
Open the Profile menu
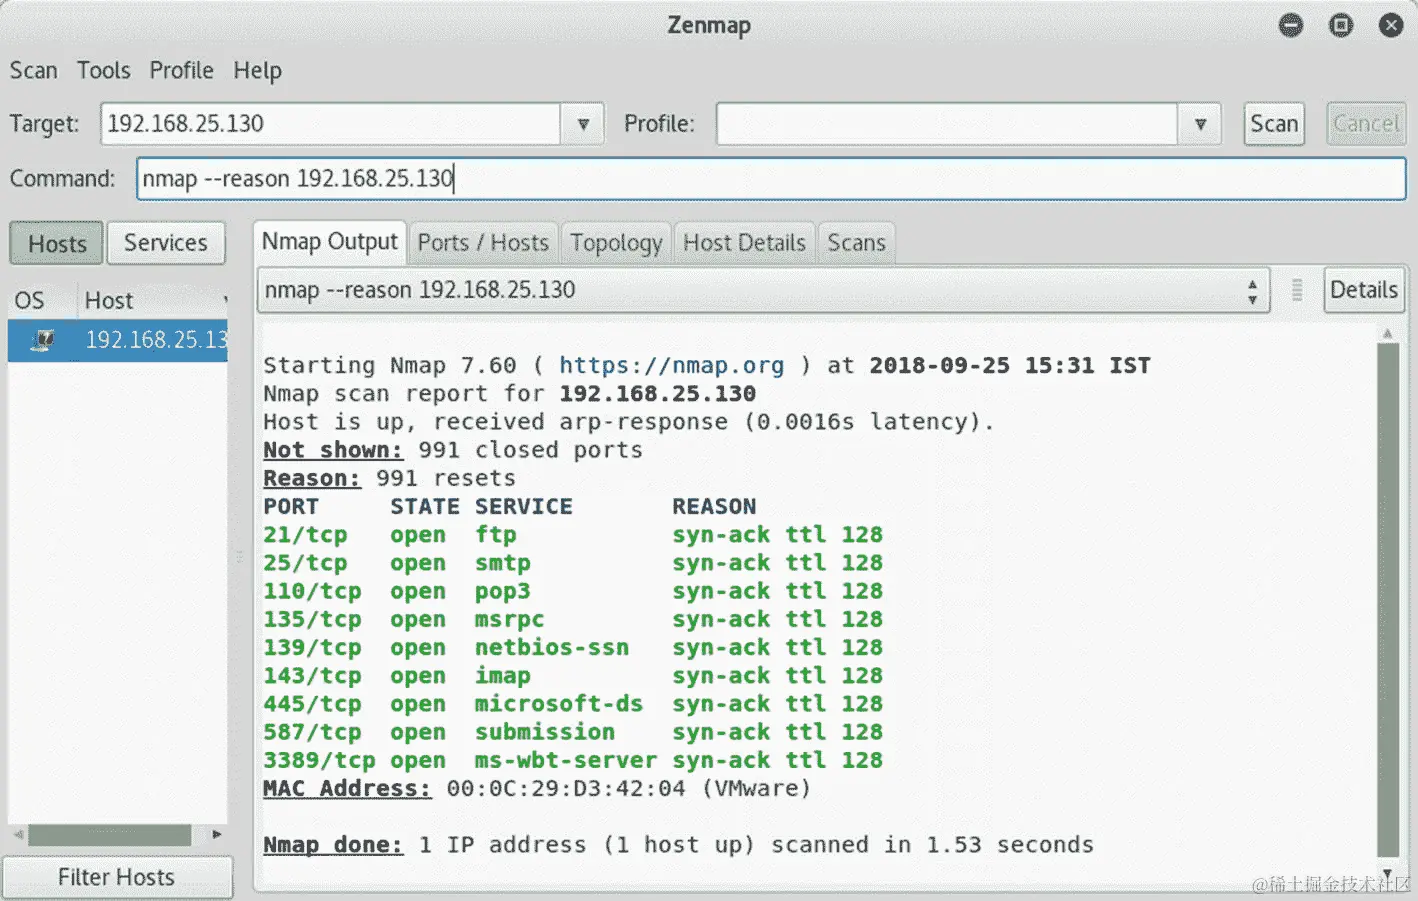tap(181, 70)
